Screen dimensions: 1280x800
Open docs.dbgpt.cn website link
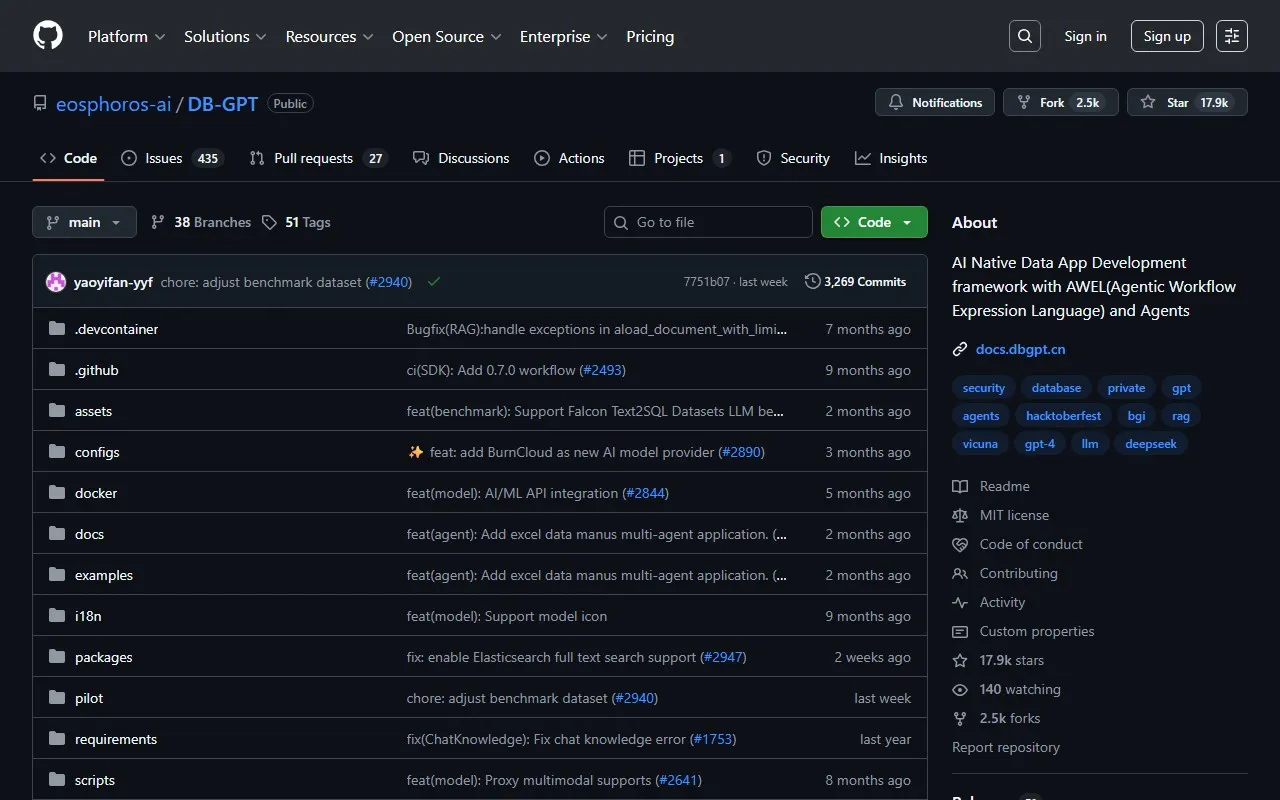pos(1020,349)
